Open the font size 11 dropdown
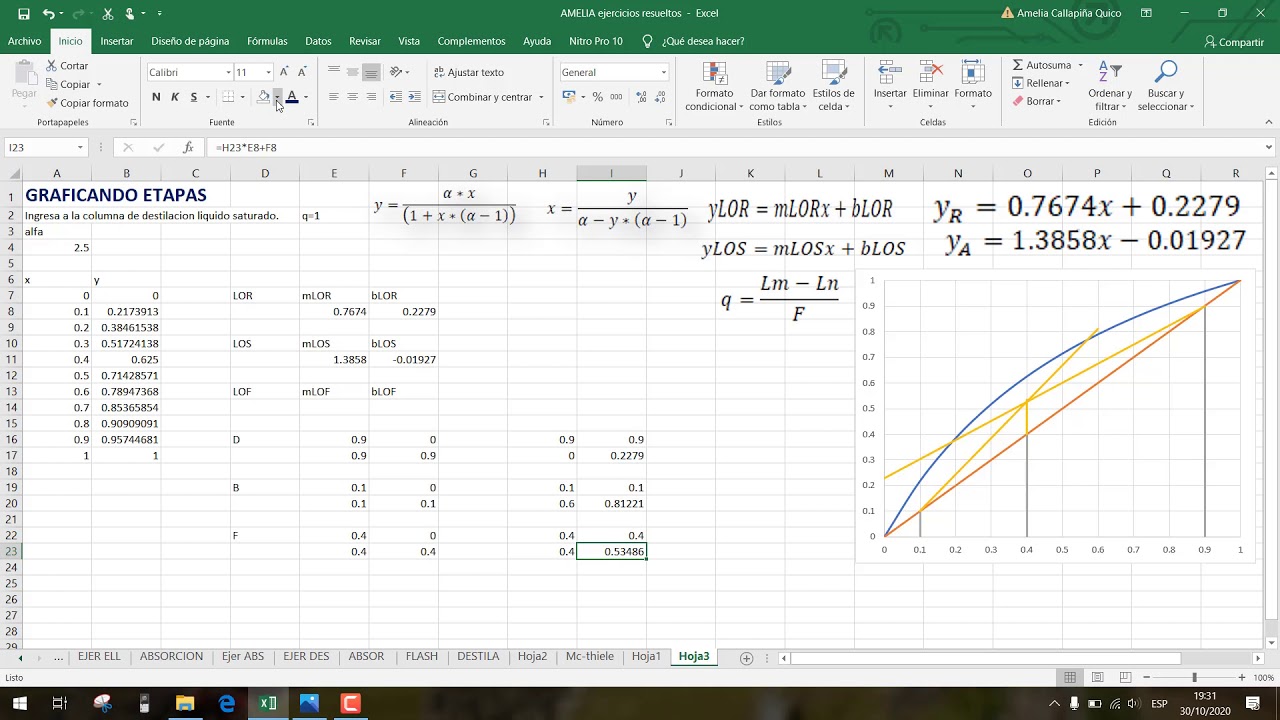The image size is (1280, 720). click(268, 72)
